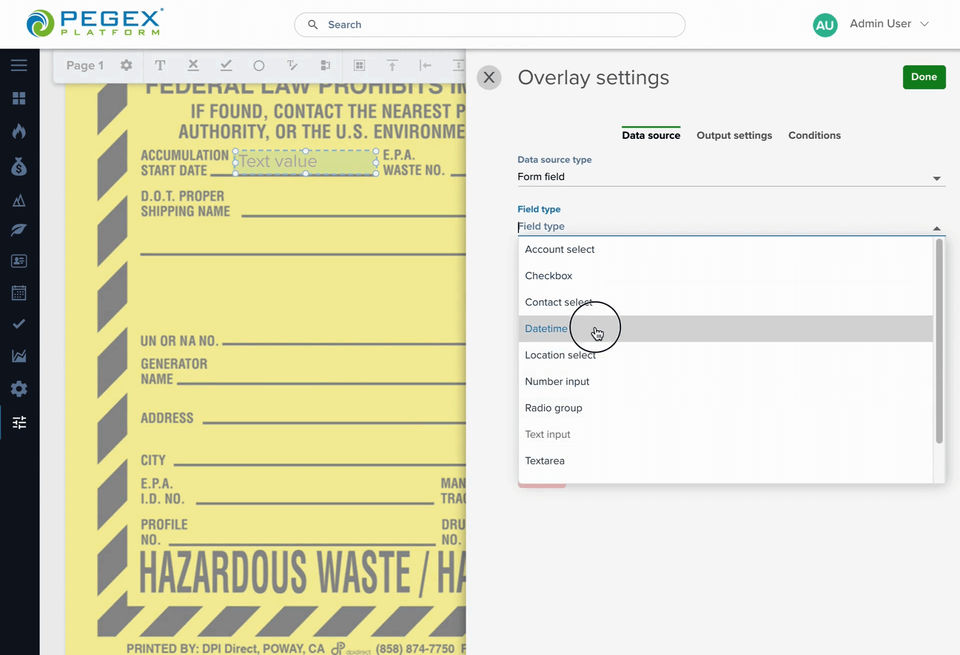Pick the Radio group option
960x655 pixels.
click(x=726, y=408)
